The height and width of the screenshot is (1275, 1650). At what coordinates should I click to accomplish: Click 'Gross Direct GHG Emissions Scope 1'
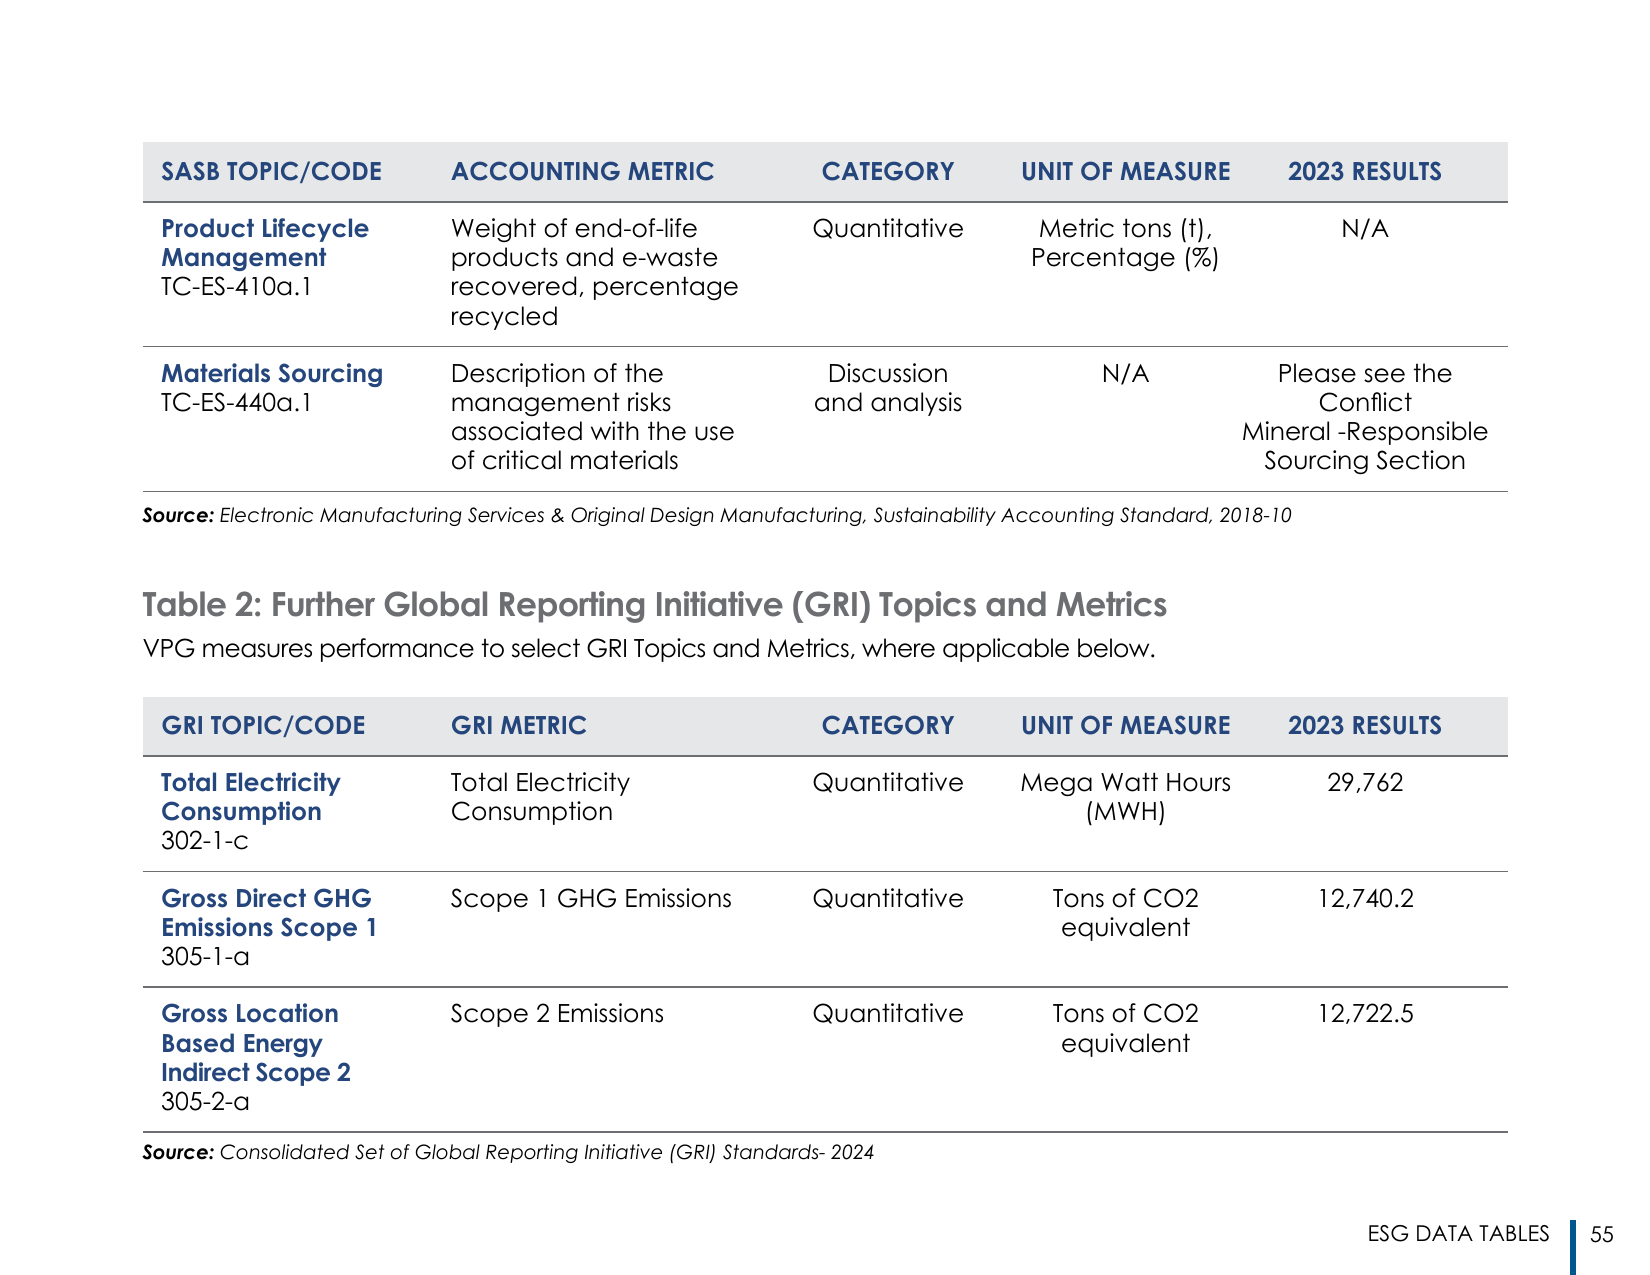tap(269, 913)
